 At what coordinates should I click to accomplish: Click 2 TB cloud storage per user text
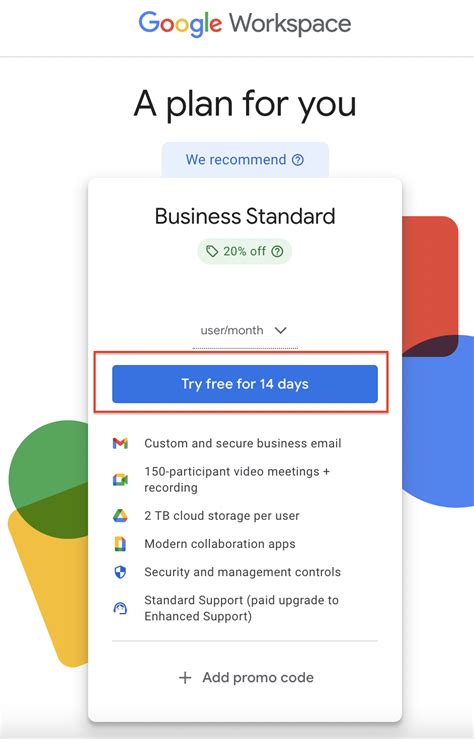click(x=222, y=516)
